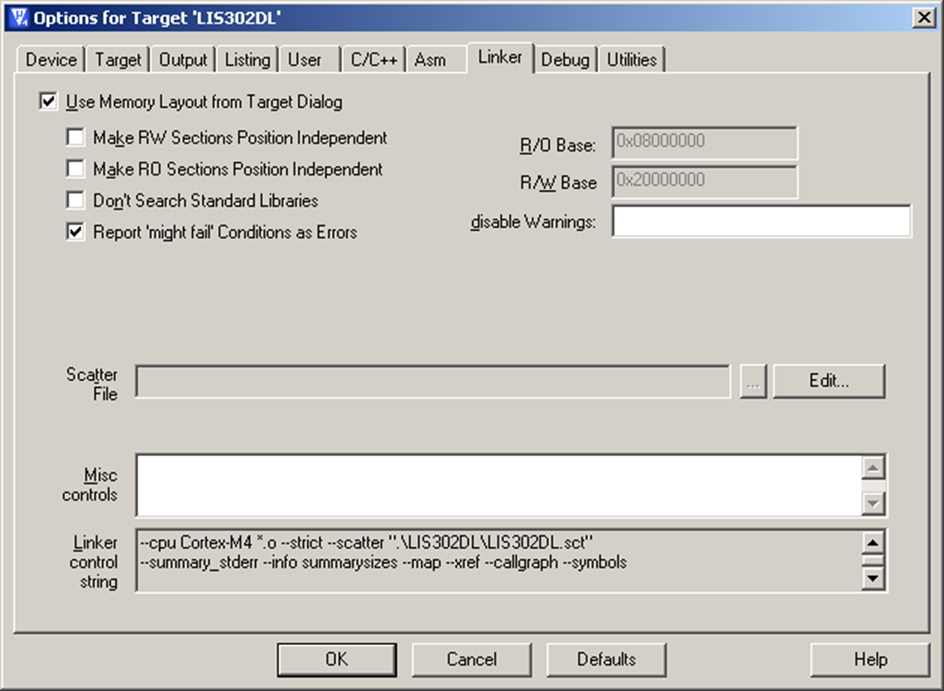944x691 pixels.
Task: Switch to the C/C++ tab
Action: click(x=374, y=60)
